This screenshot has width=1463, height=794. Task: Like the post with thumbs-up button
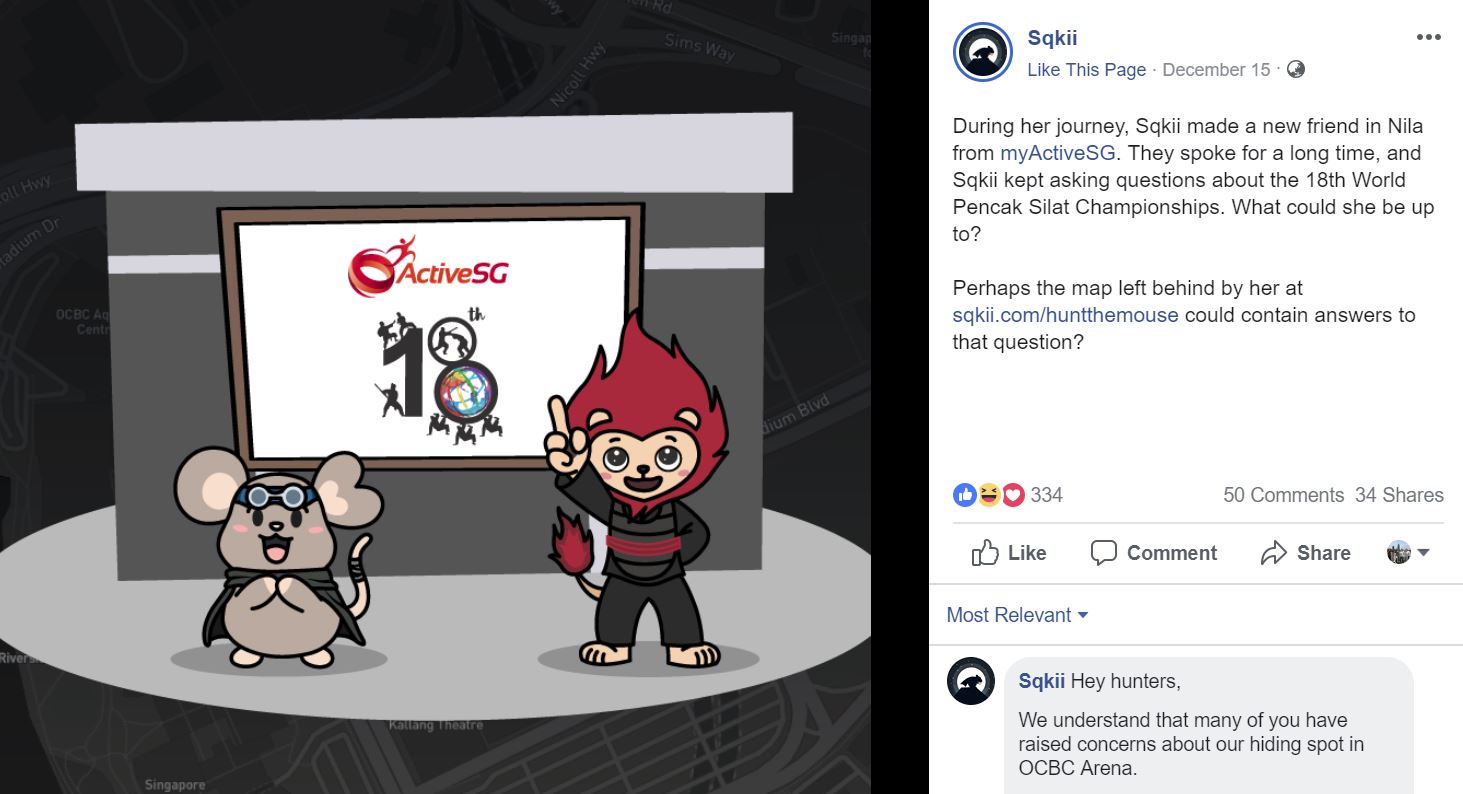tap(1009, 553)
